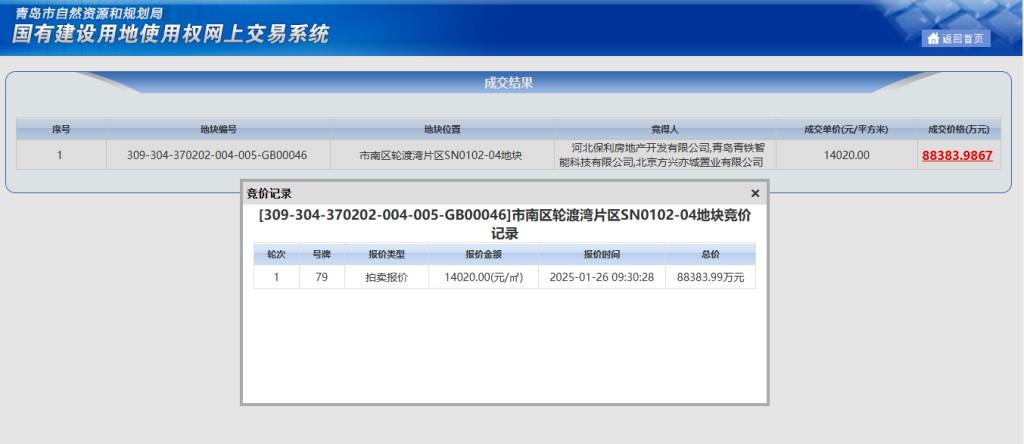Close the 竞价记录 dialog
The width and height of the screenshot is (1024, 444).
tap(755, 193)
